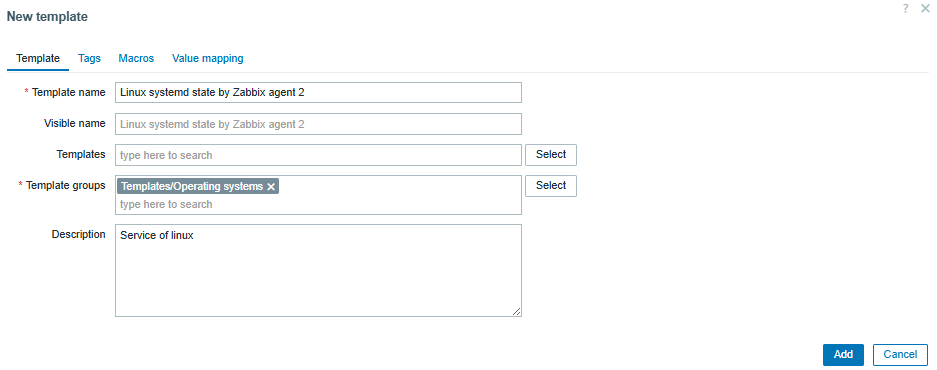Open the Value mapping tab
The image size is (937, 370).
pyautogui.click(x=207, y=59)
